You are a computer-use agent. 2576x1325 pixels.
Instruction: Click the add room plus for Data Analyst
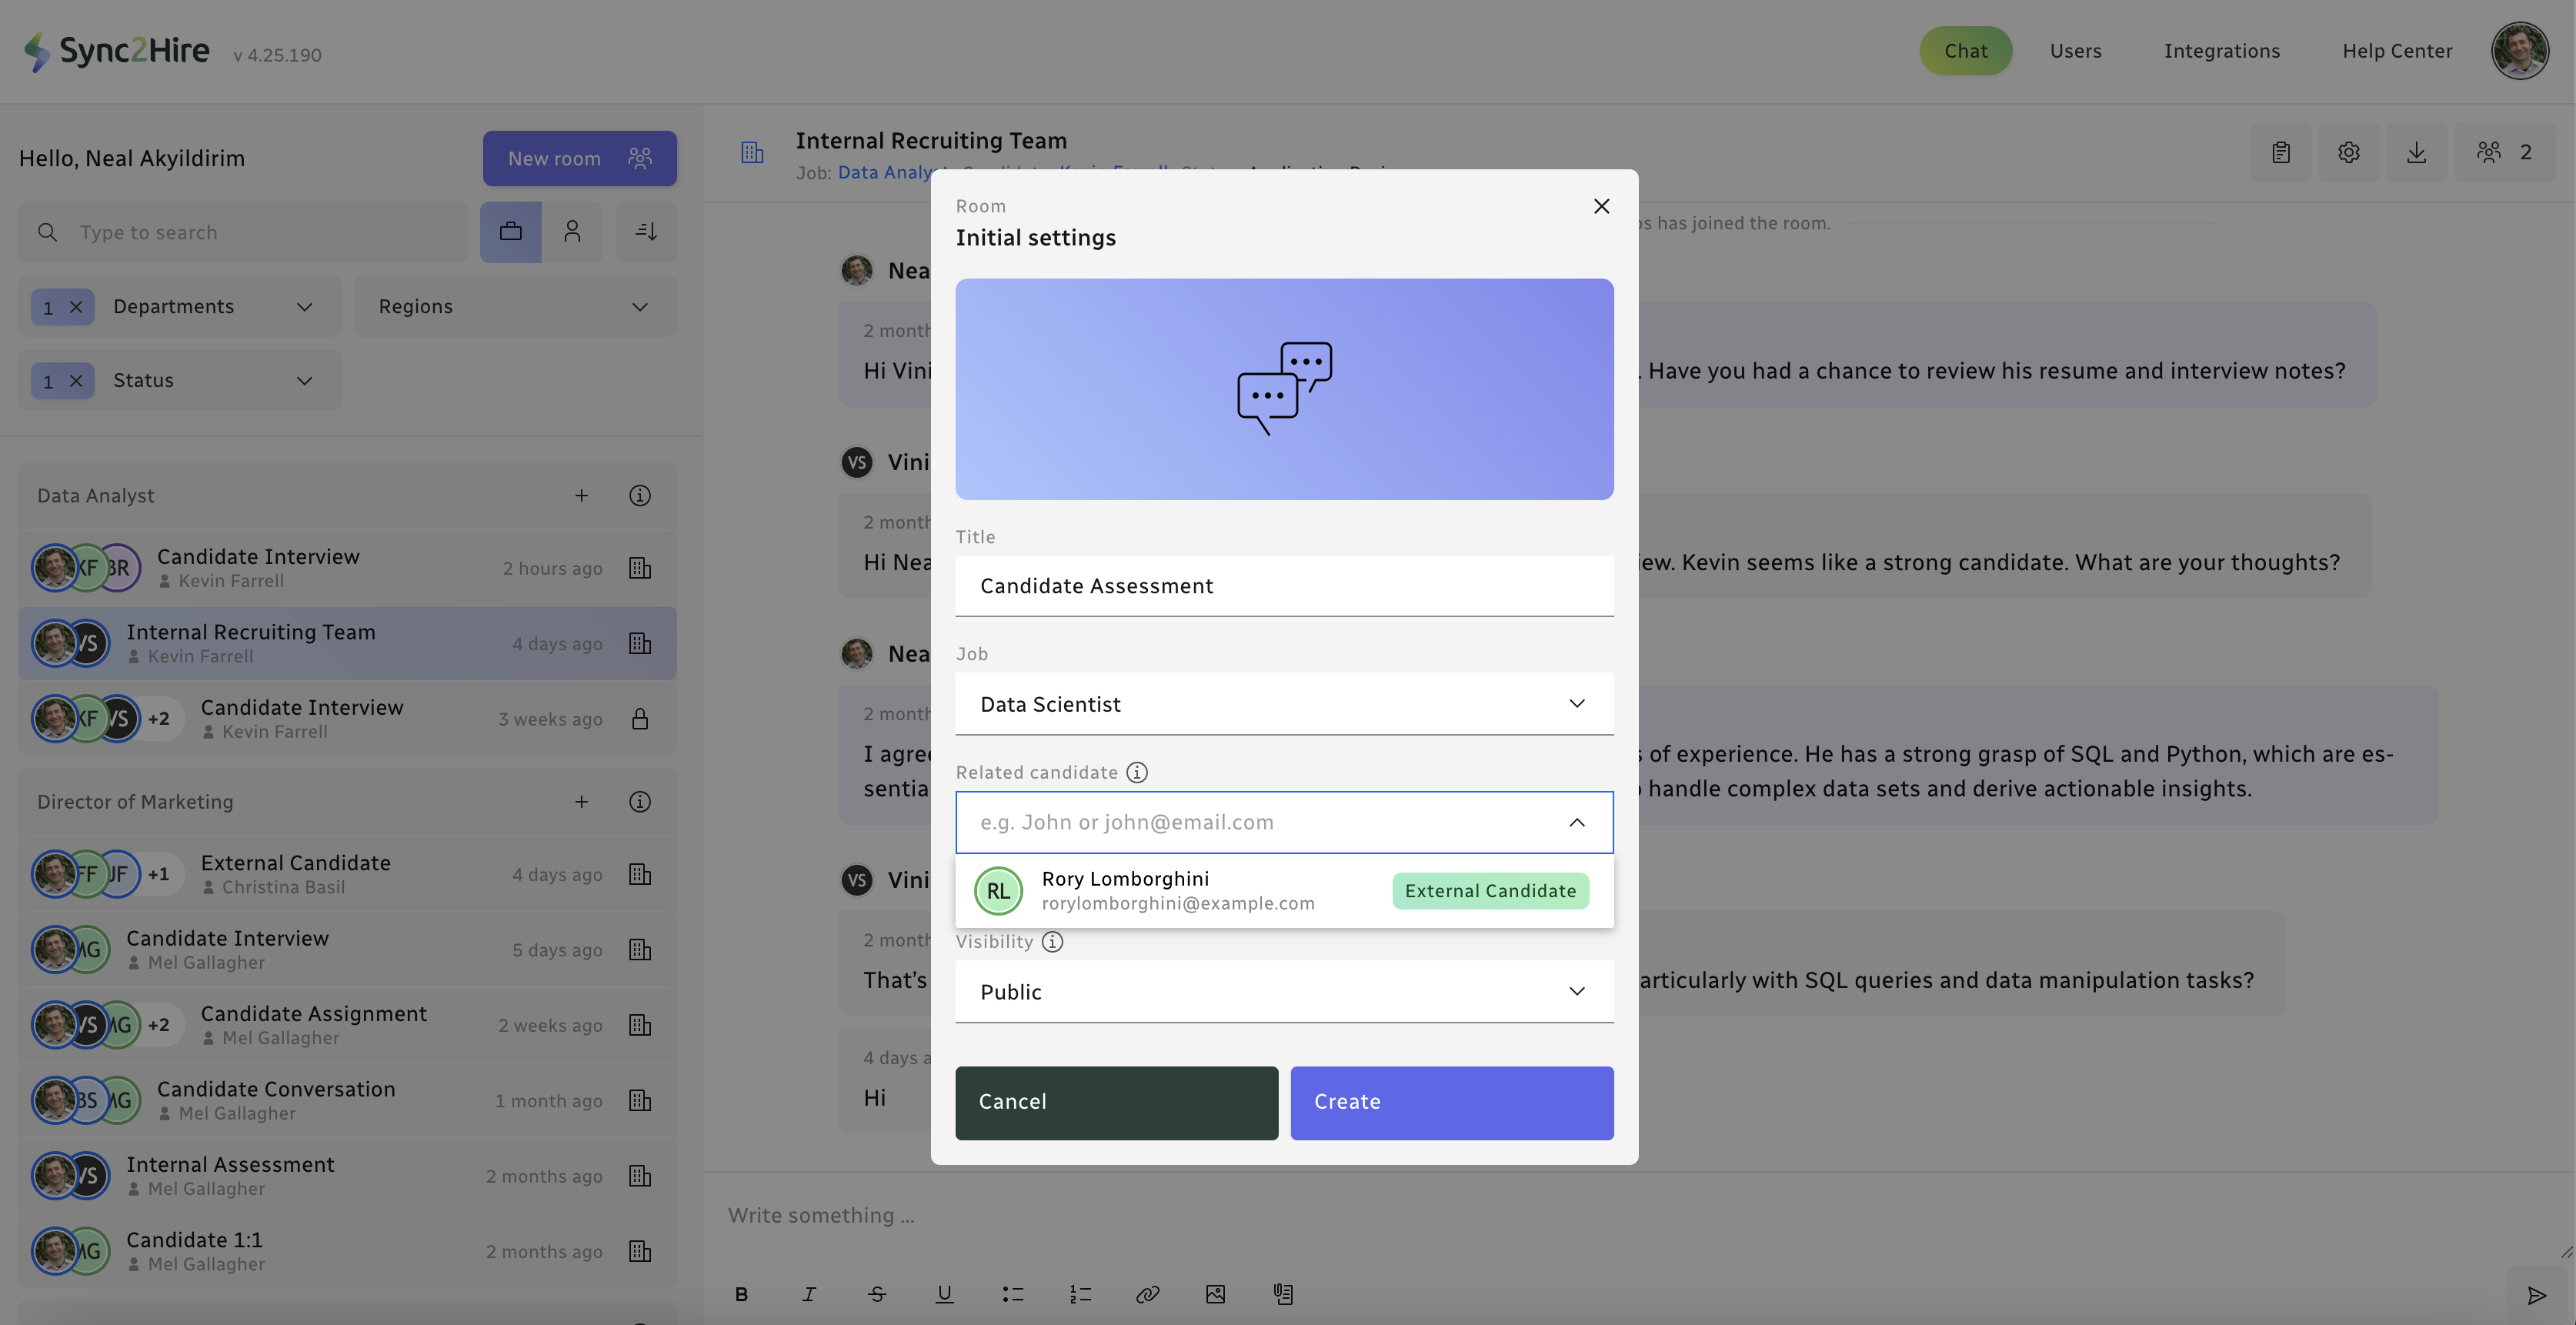581,496
